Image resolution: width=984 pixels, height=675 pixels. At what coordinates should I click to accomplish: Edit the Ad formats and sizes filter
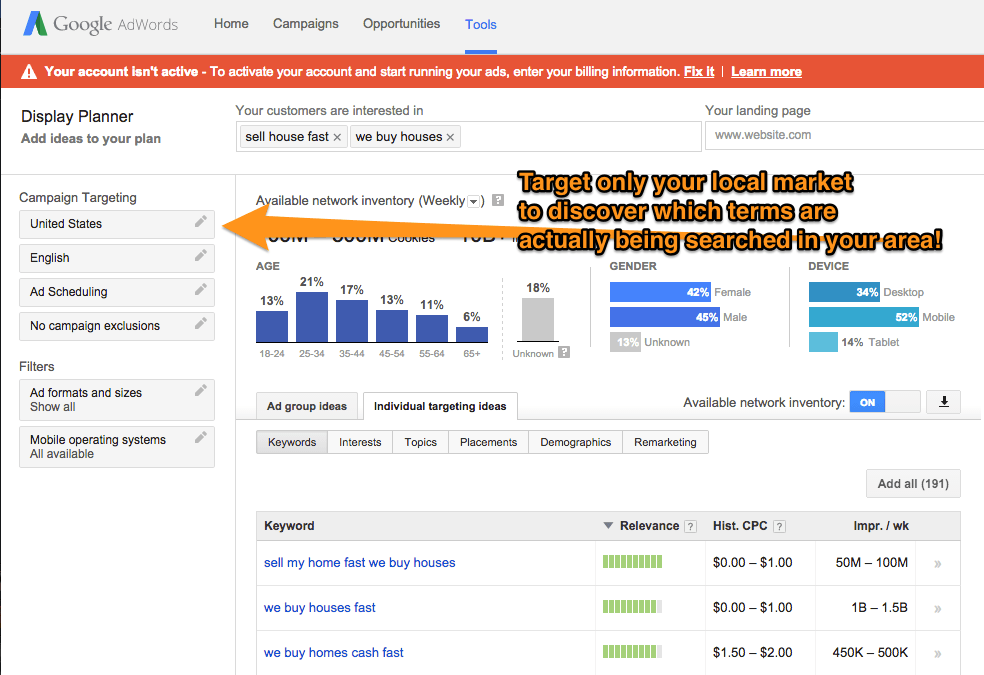coord(200,392)
